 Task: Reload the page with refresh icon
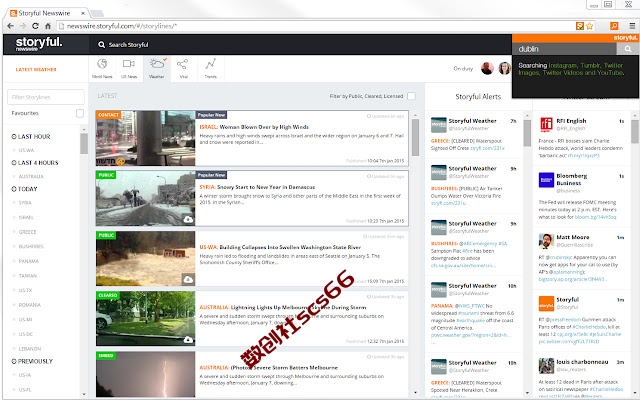pyautogui.click(x=36, y=26)
